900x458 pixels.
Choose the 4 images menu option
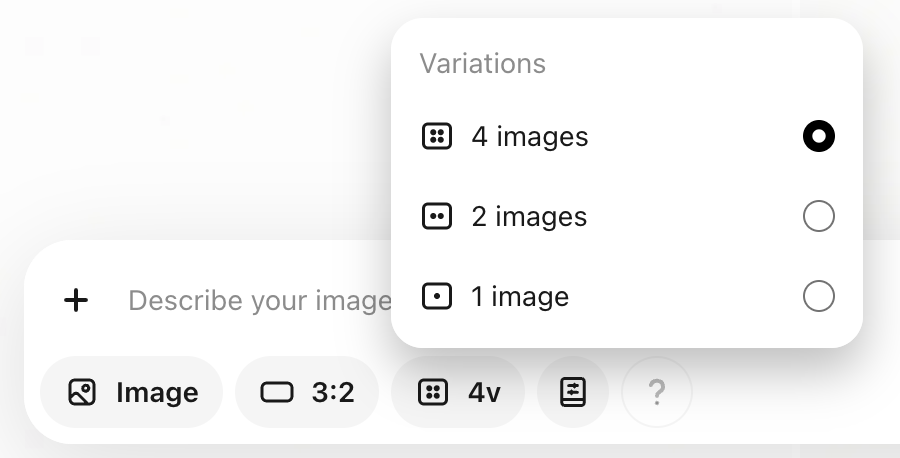pyautogui.click(x=530, y=136)
